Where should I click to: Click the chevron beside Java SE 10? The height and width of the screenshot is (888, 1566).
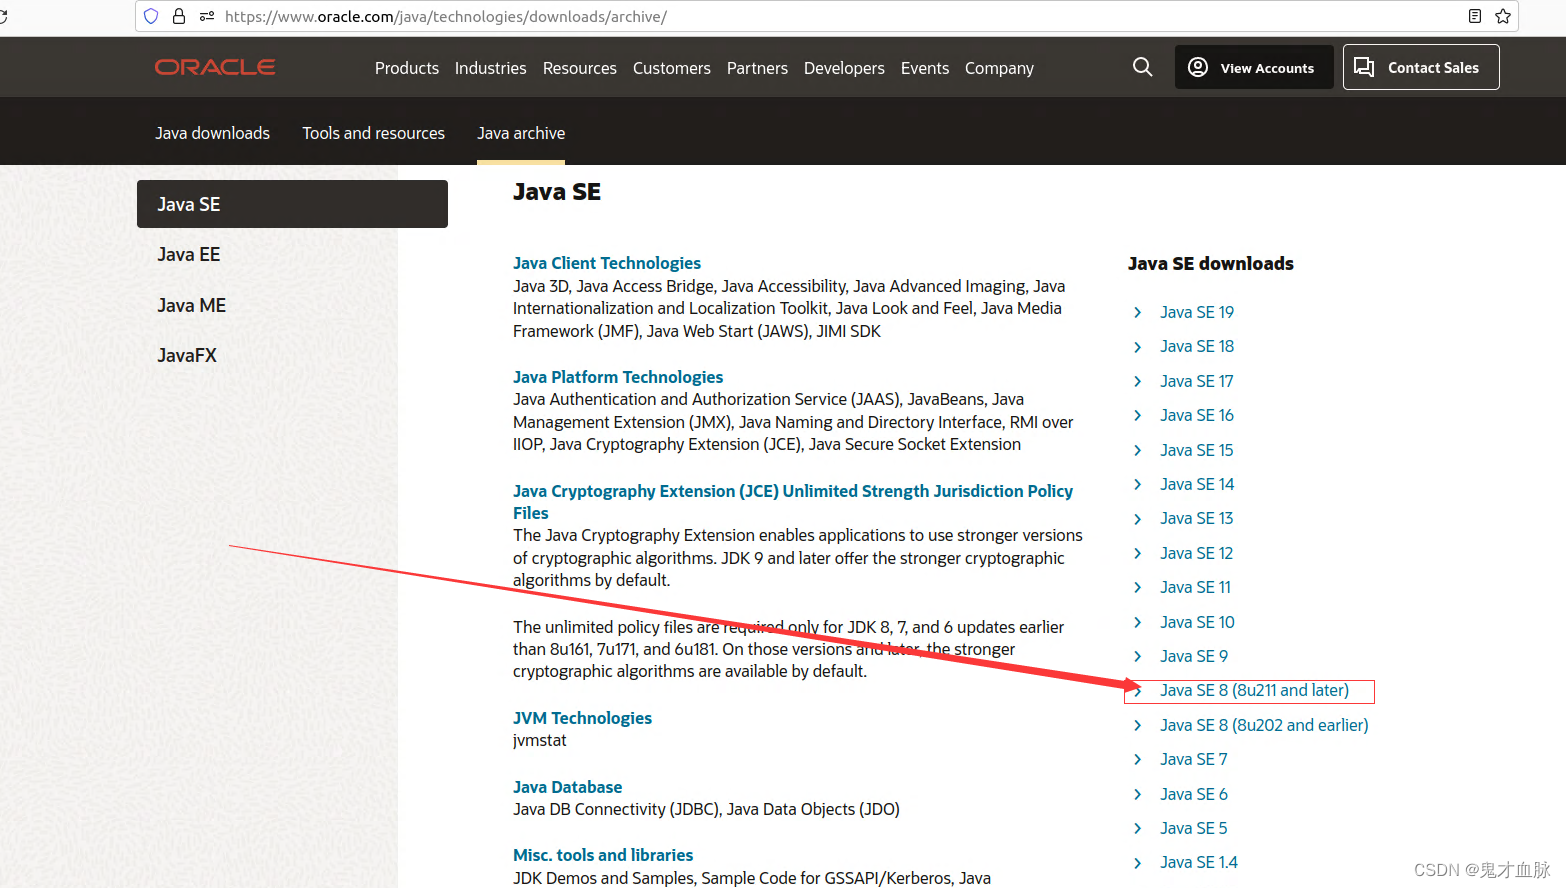click(x=1138, y=623)
